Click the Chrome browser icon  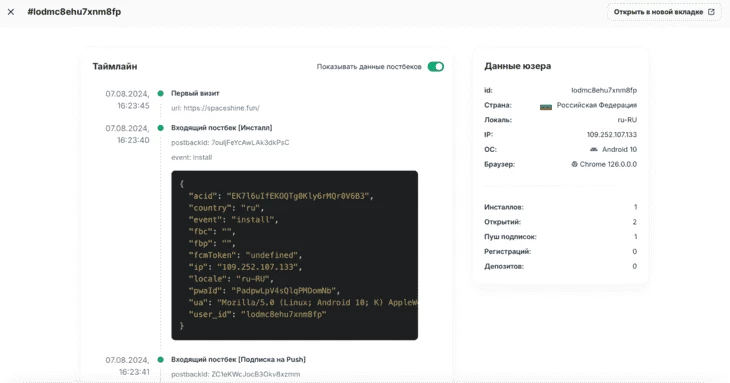(574, 164)
